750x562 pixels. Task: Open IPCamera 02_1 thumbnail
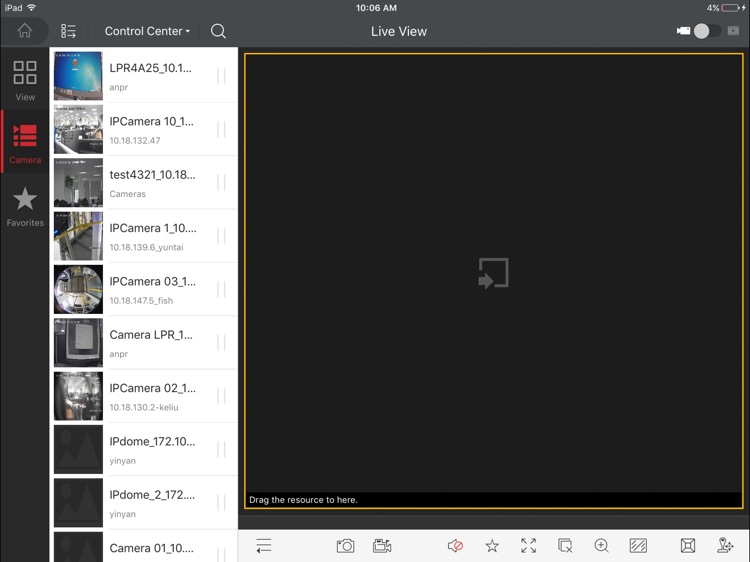(78, 396)
